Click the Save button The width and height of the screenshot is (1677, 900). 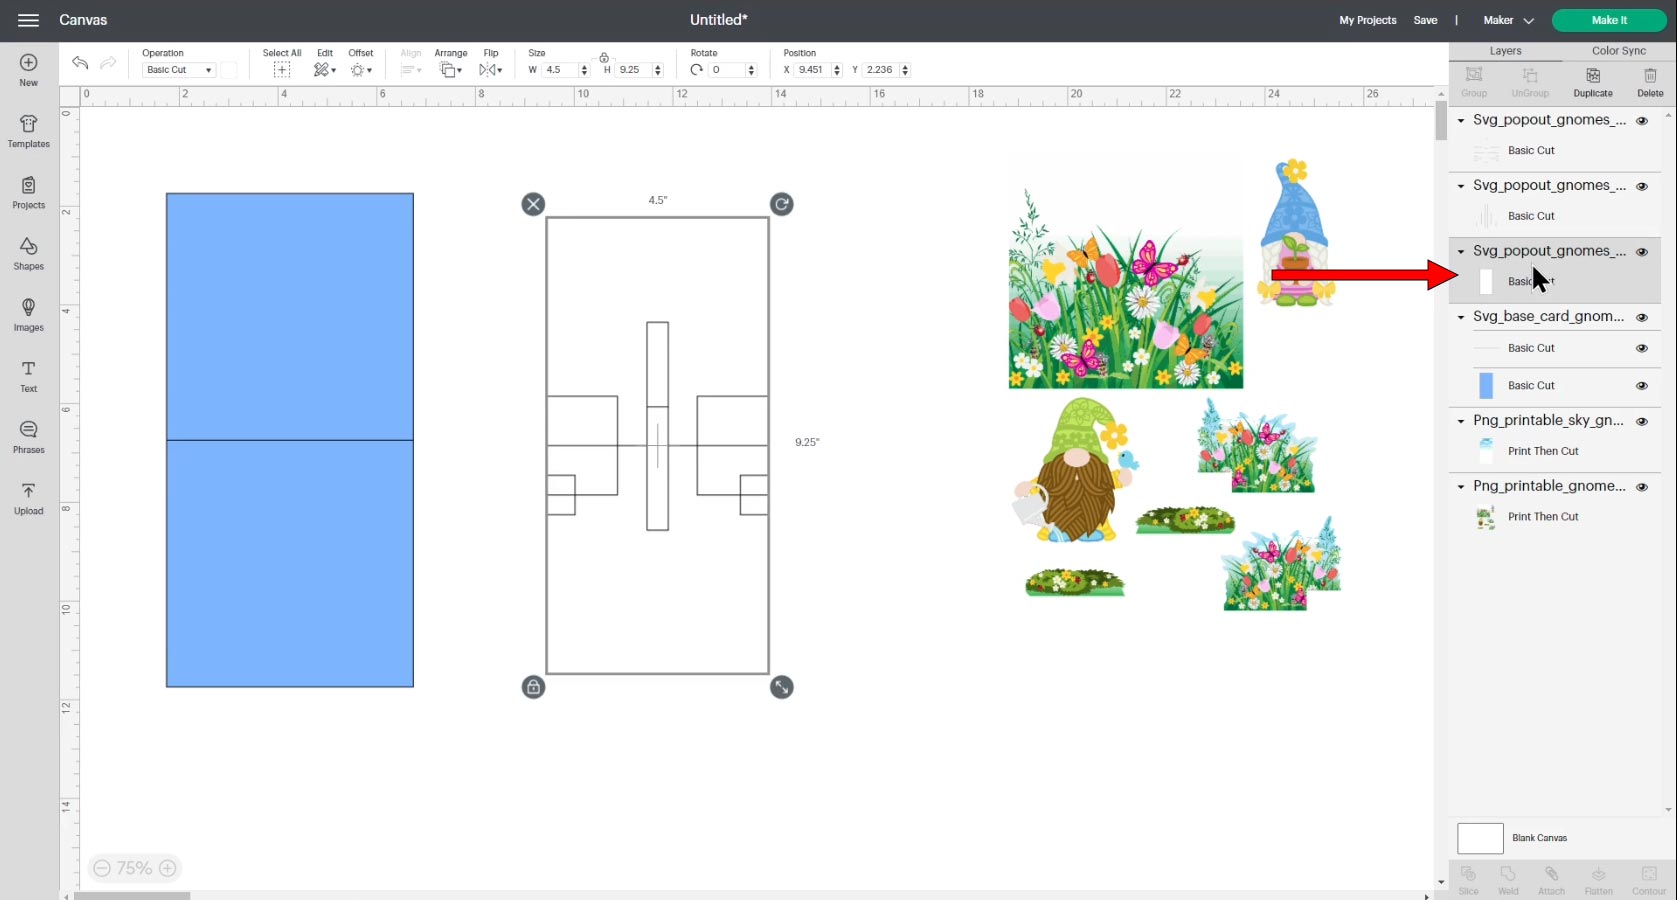tap(1425, 20)
